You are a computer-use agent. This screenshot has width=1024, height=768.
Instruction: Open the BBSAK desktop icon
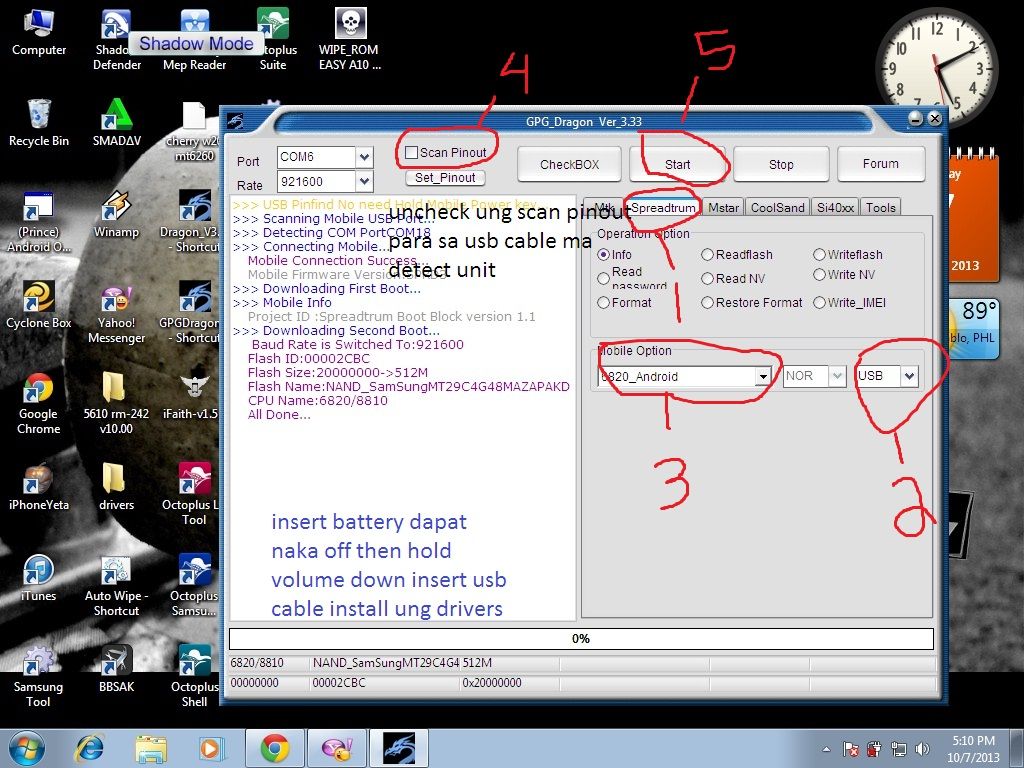(116, 669)
